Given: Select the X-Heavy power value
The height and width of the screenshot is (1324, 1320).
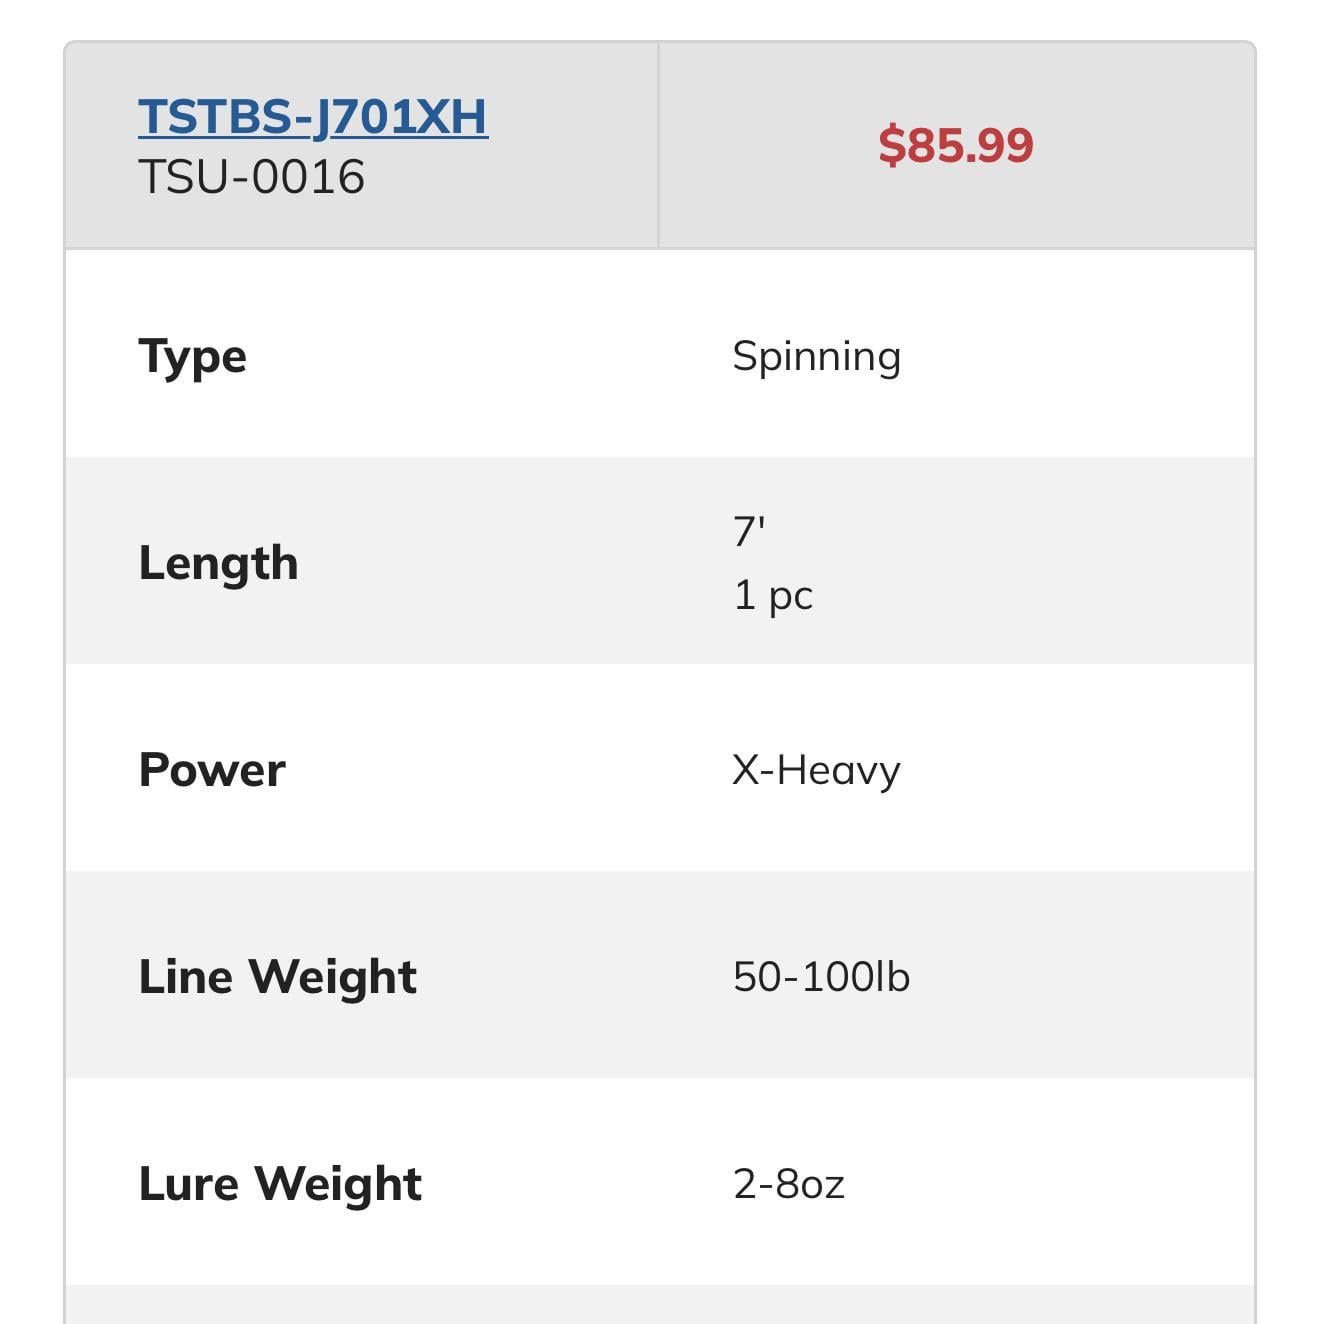Looking at the screenshot, I should [x=816, y=770].
